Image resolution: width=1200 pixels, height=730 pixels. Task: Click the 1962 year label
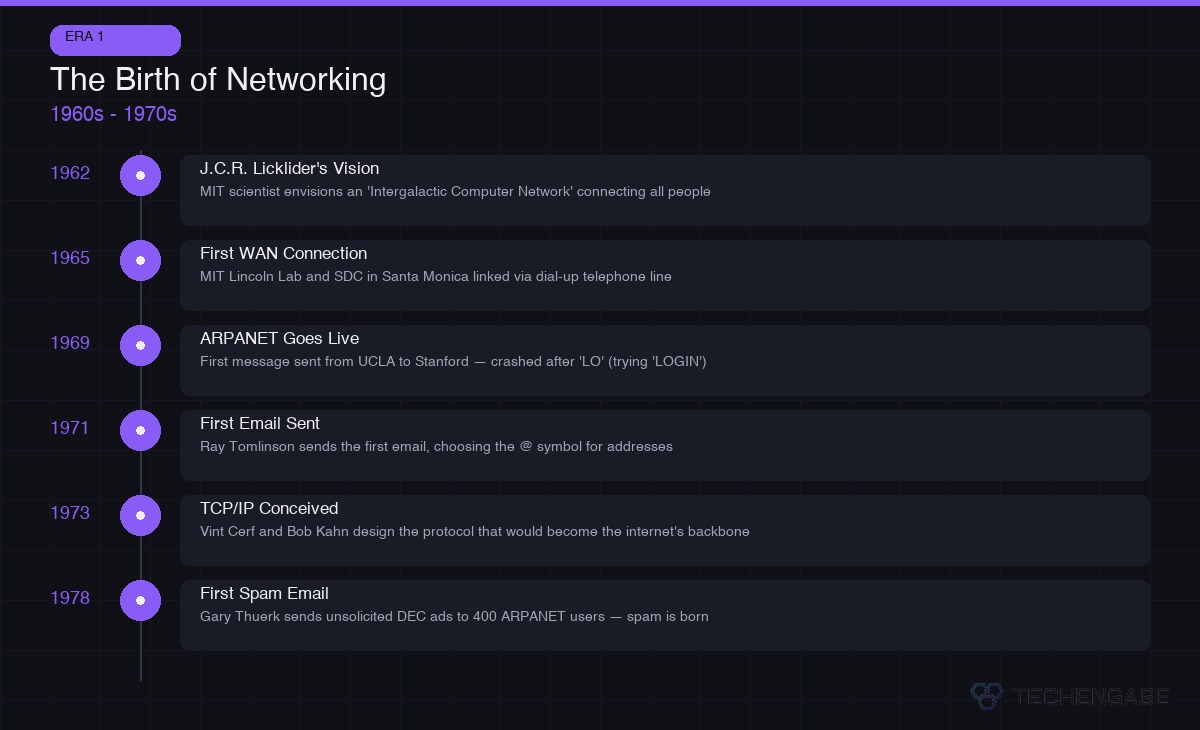[70, 173]
